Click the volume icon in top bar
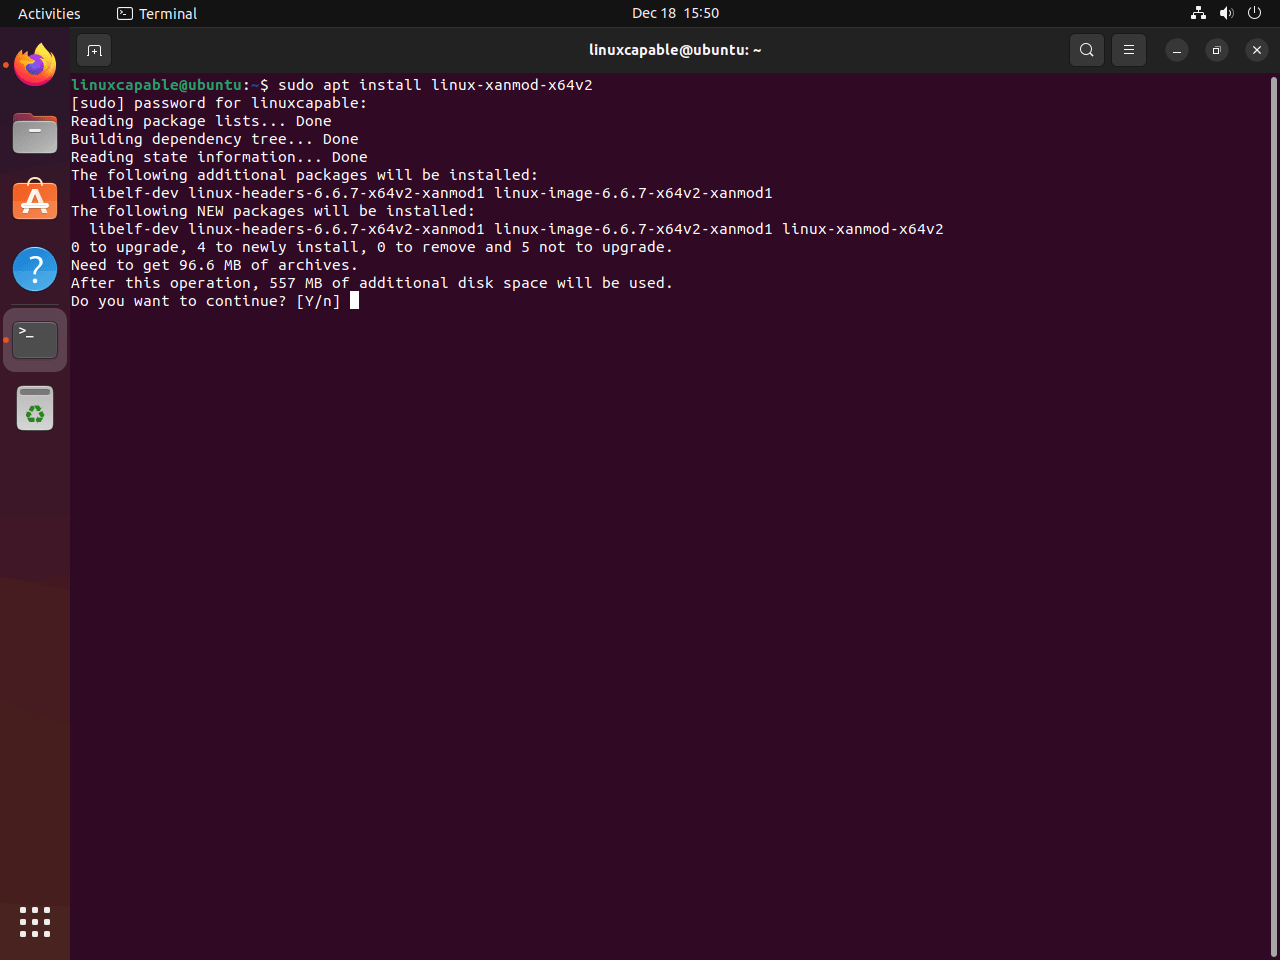 pos(1226,13)
